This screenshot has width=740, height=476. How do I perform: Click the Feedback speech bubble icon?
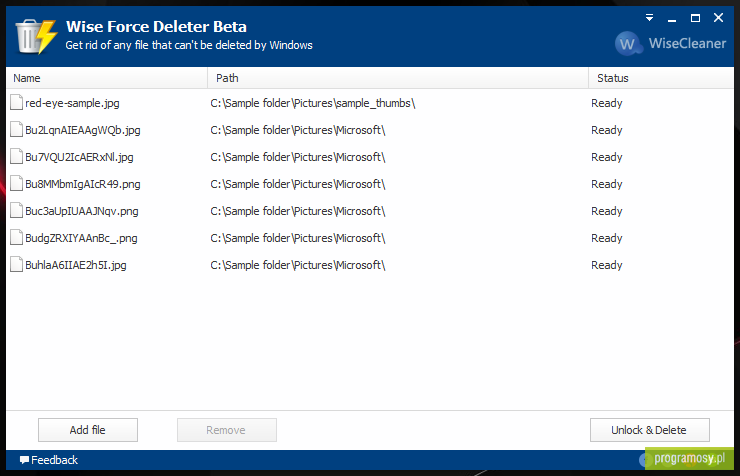coord(25,460)
